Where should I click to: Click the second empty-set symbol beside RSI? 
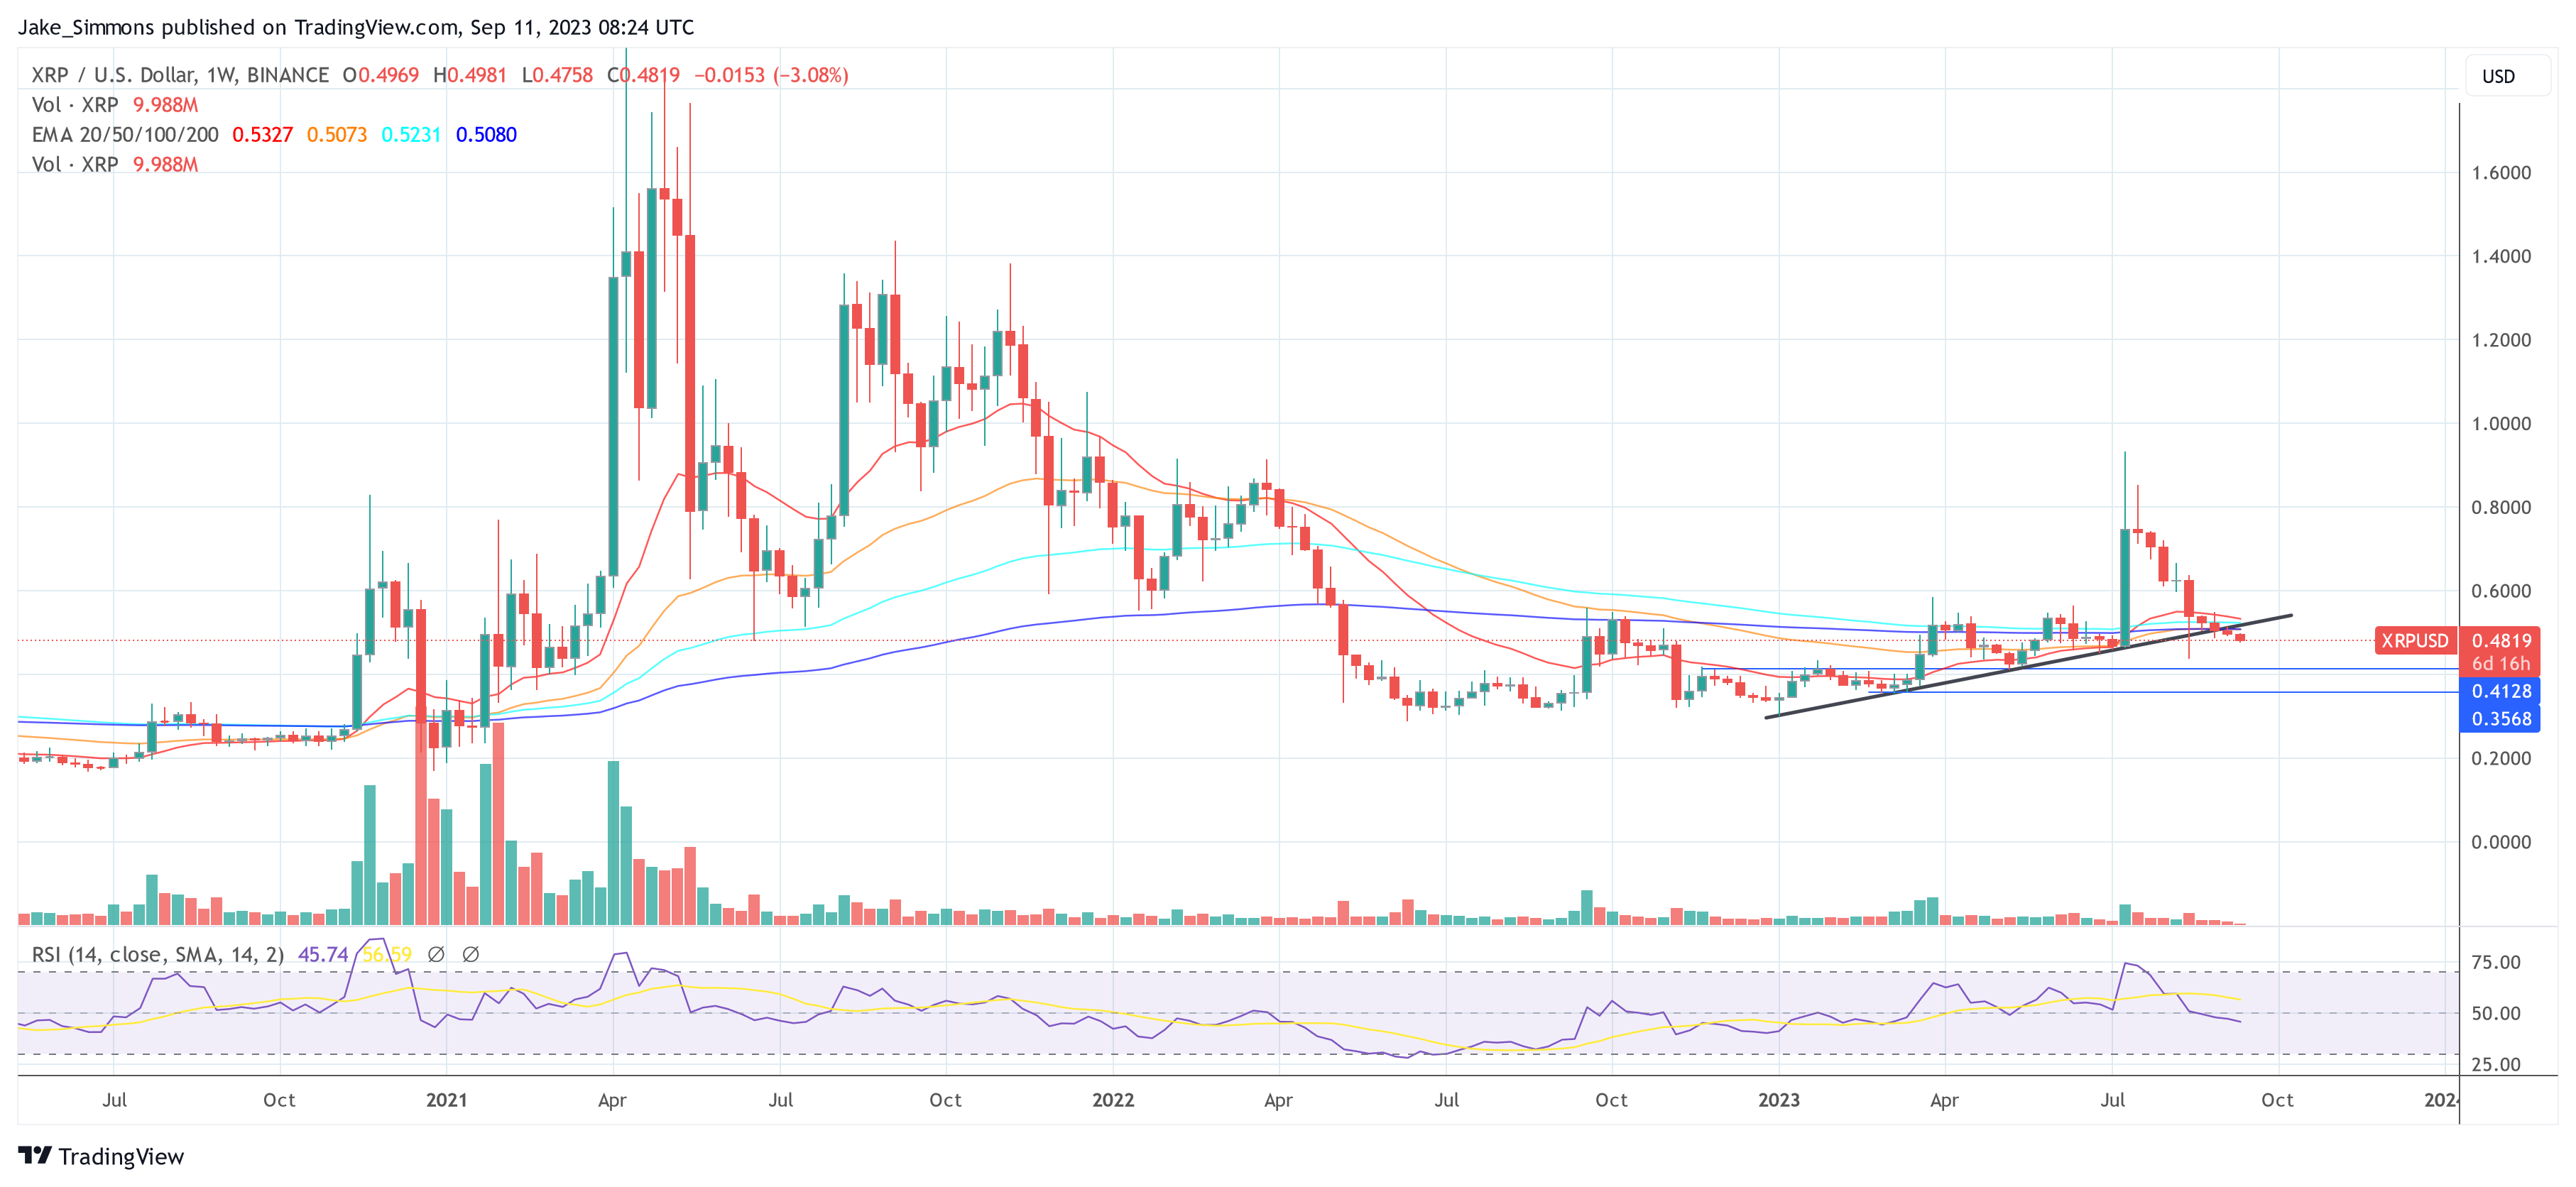pyautogui.click(x=471, y=955)
